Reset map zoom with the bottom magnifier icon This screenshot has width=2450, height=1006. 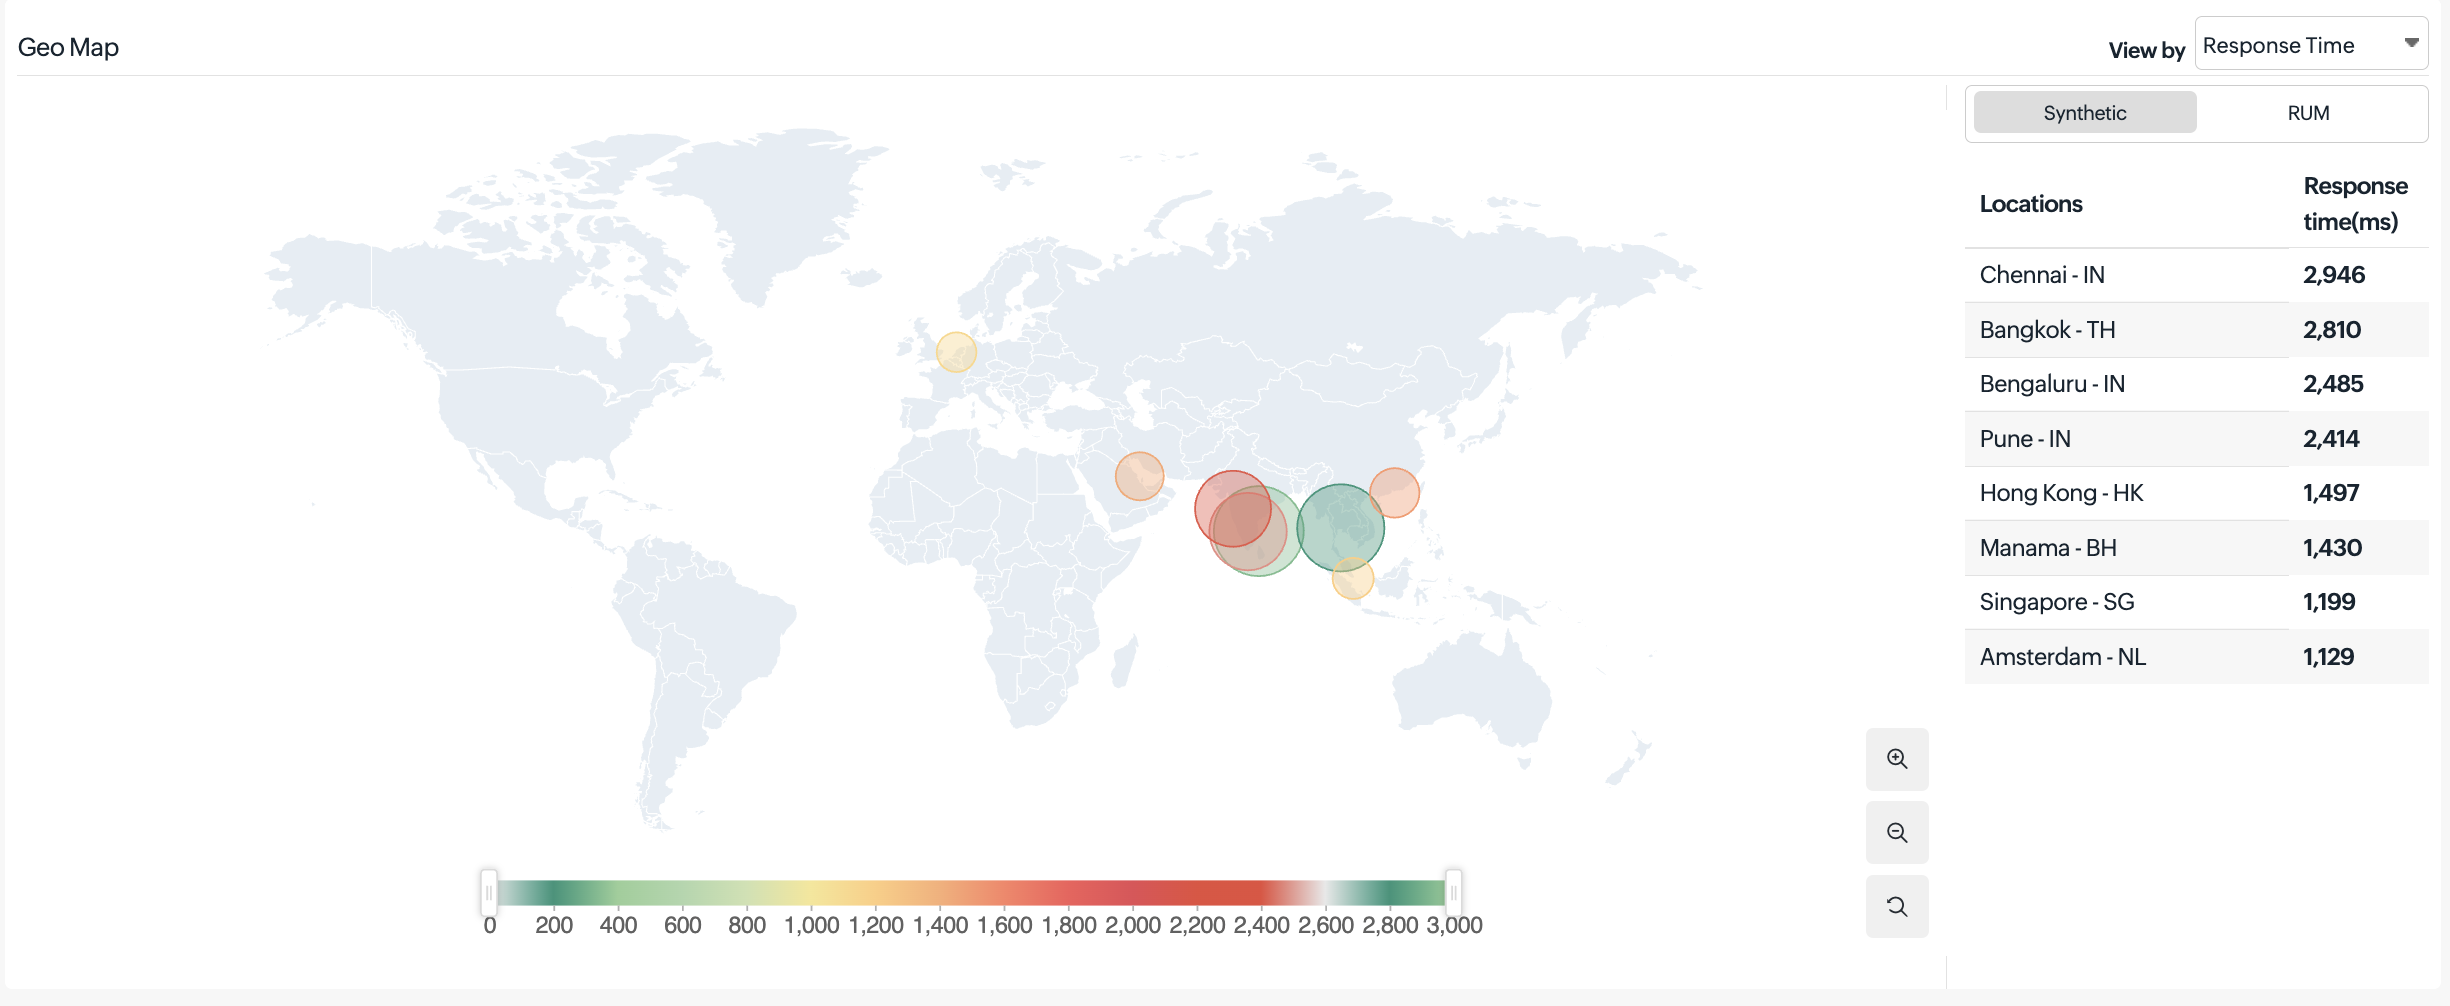[1896, 907]
